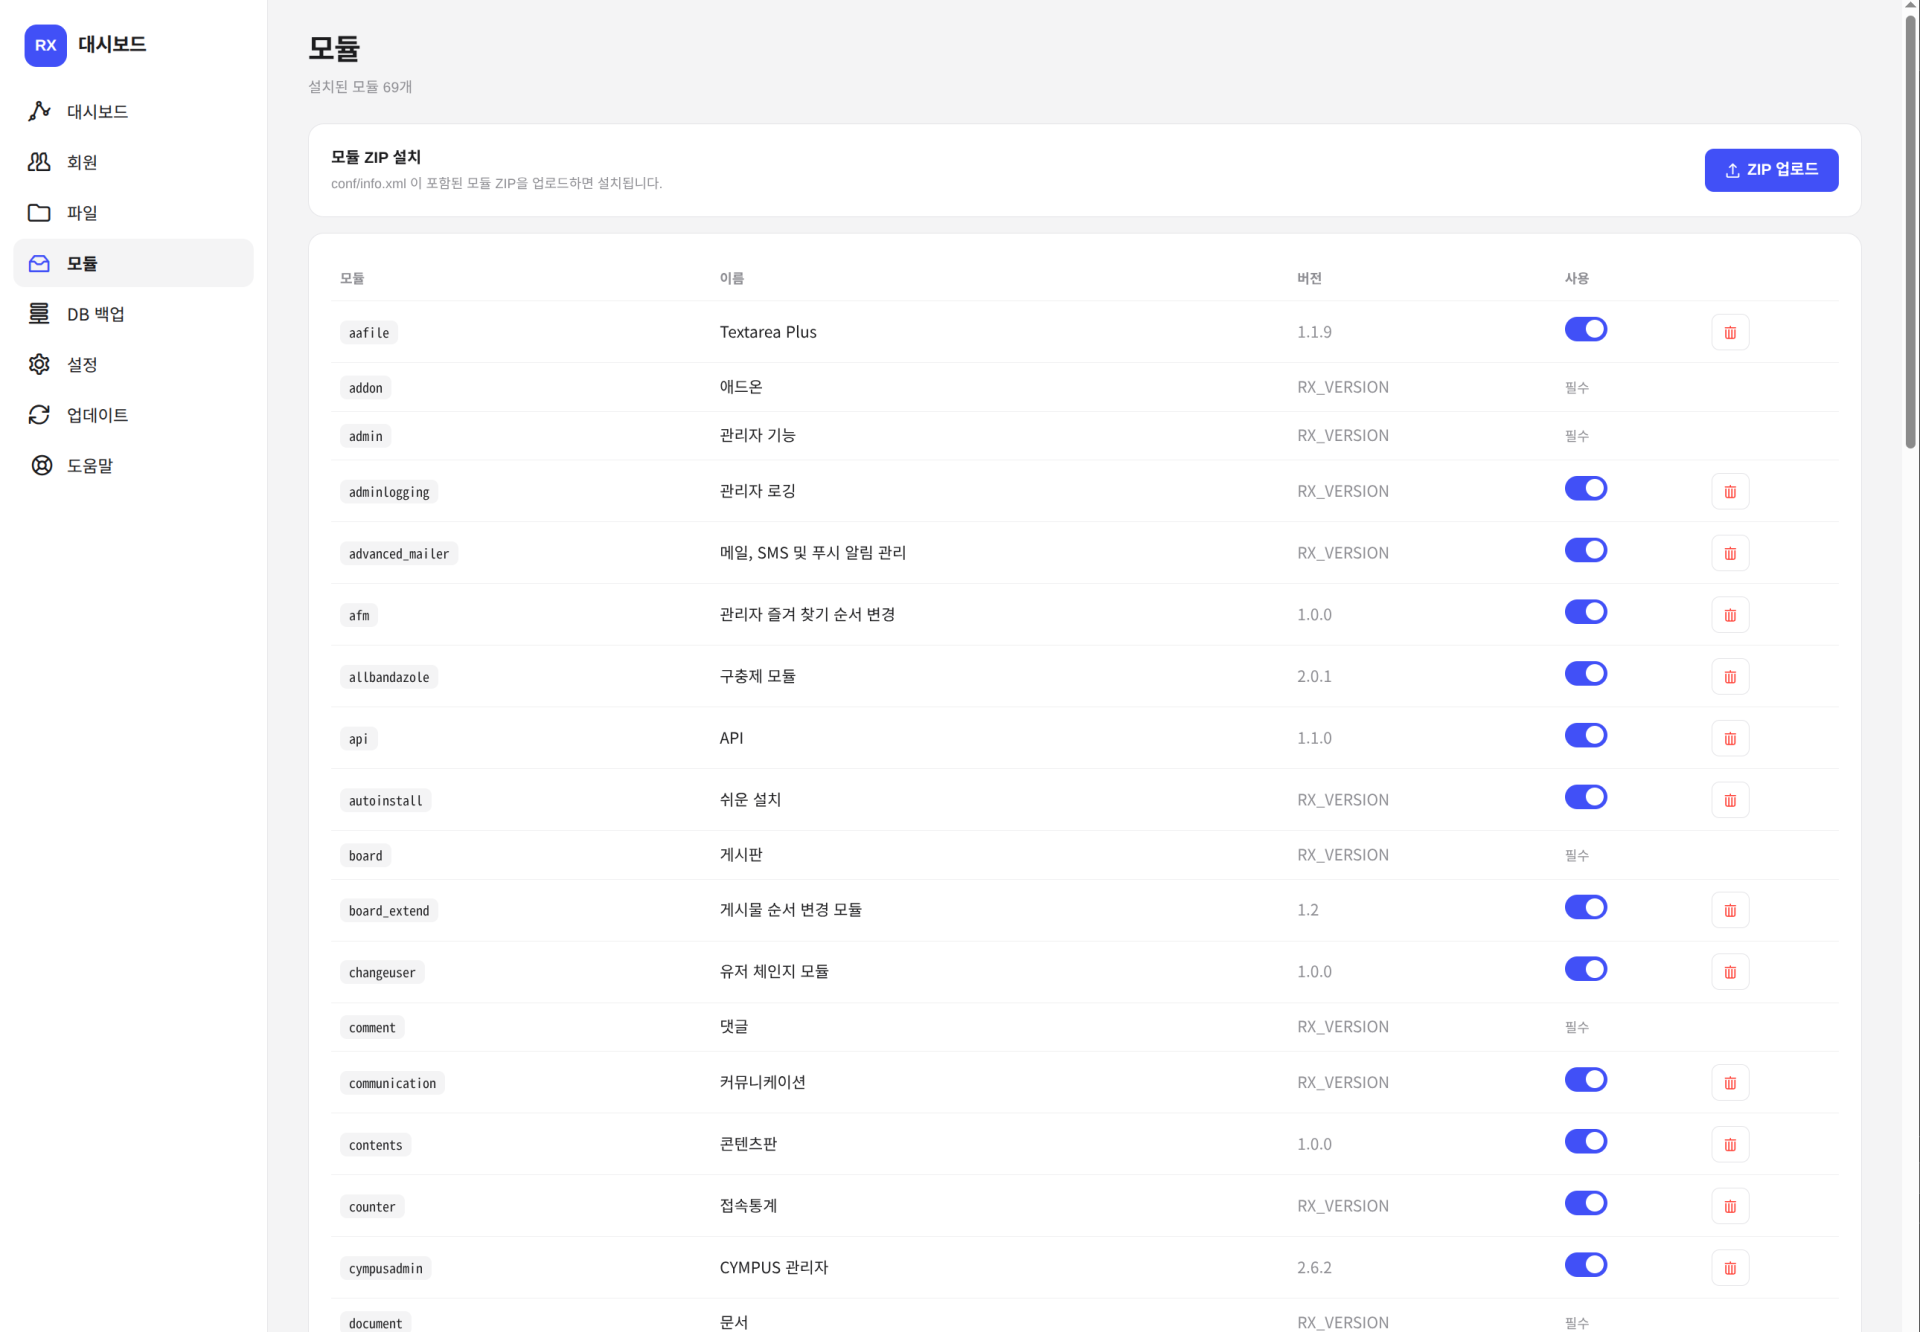Delete the adminlogging module with trash icon

(x=1730, y=491)
